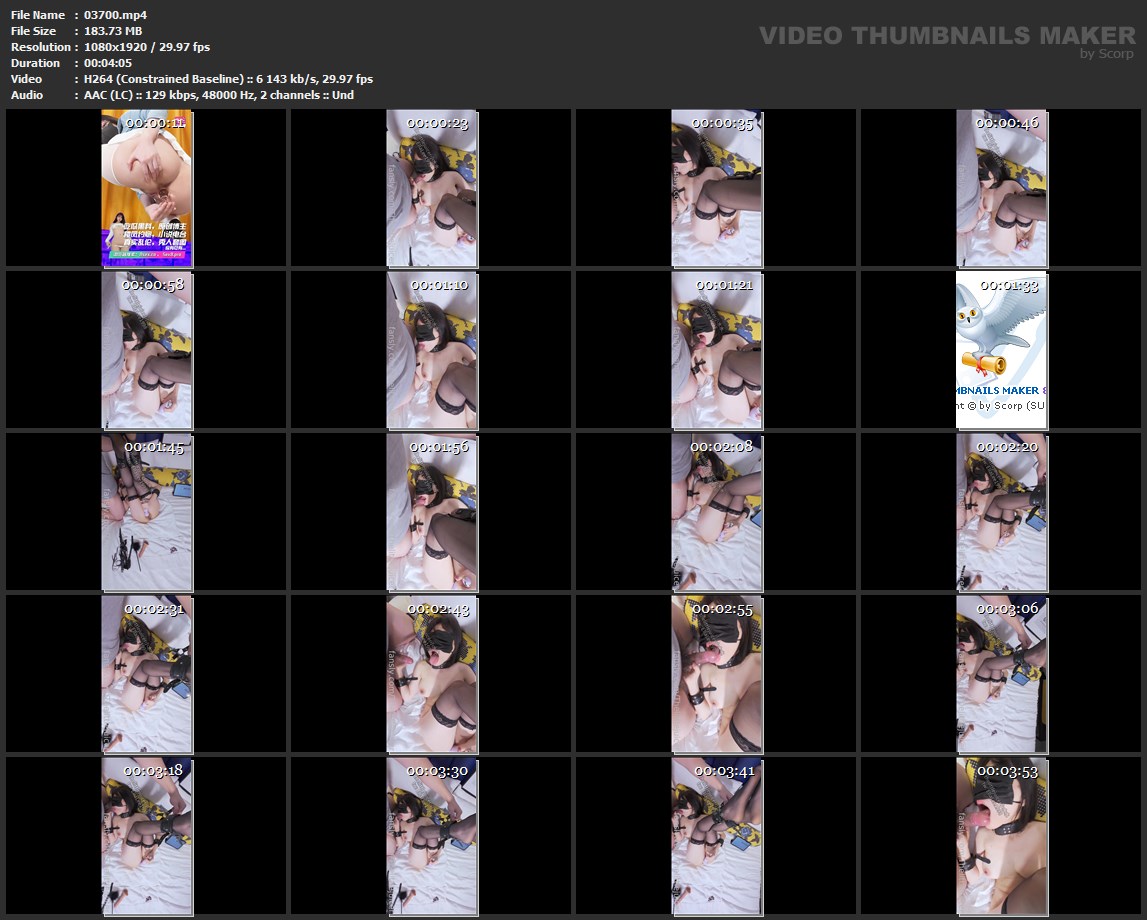Click the 'Resolution' label

tap(40, 47)
